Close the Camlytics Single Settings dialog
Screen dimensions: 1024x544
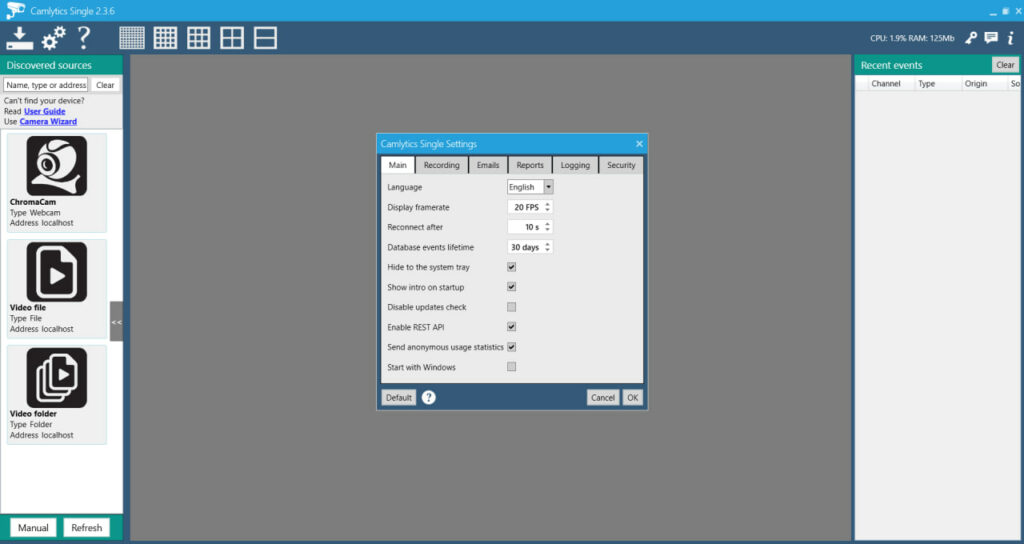click(639, 144)
